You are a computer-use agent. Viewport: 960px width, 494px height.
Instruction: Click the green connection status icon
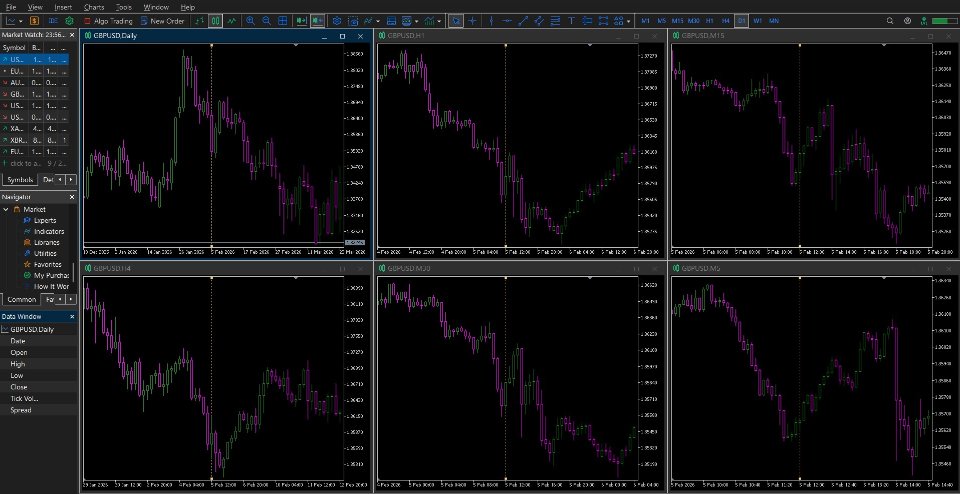pyautogui.click(x=923, y=21)
